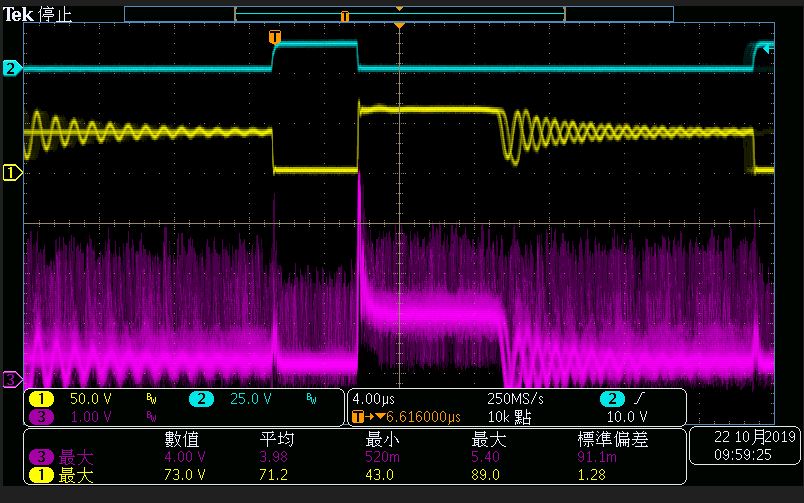Click the 73.0 V channel 1 value

click(185, 475)
